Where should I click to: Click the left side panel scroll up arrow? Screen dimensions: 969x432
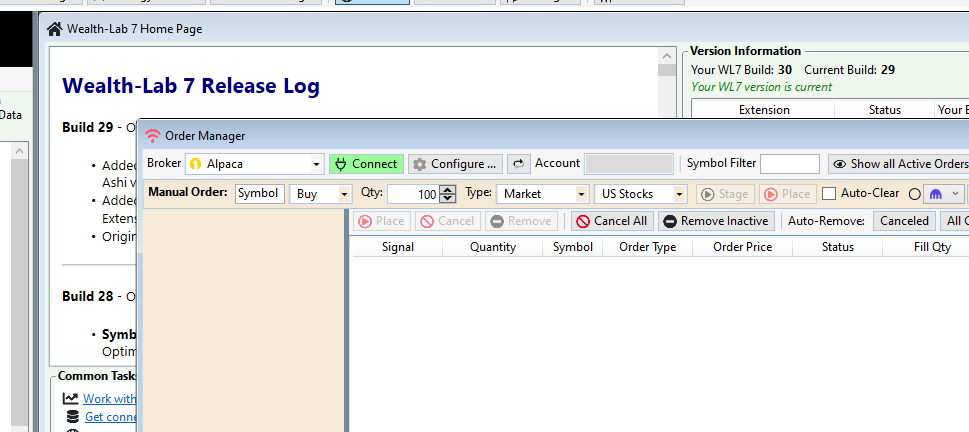point(20,151)
